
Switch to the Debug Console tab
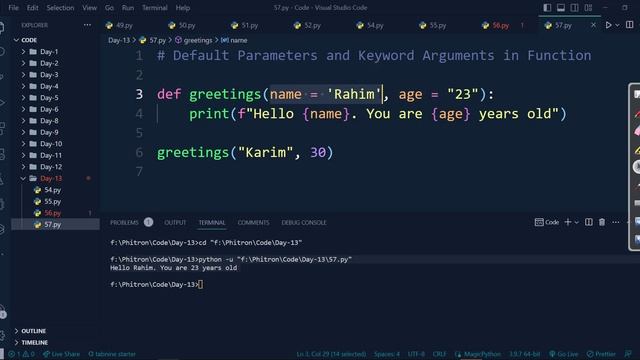point(304,222)
